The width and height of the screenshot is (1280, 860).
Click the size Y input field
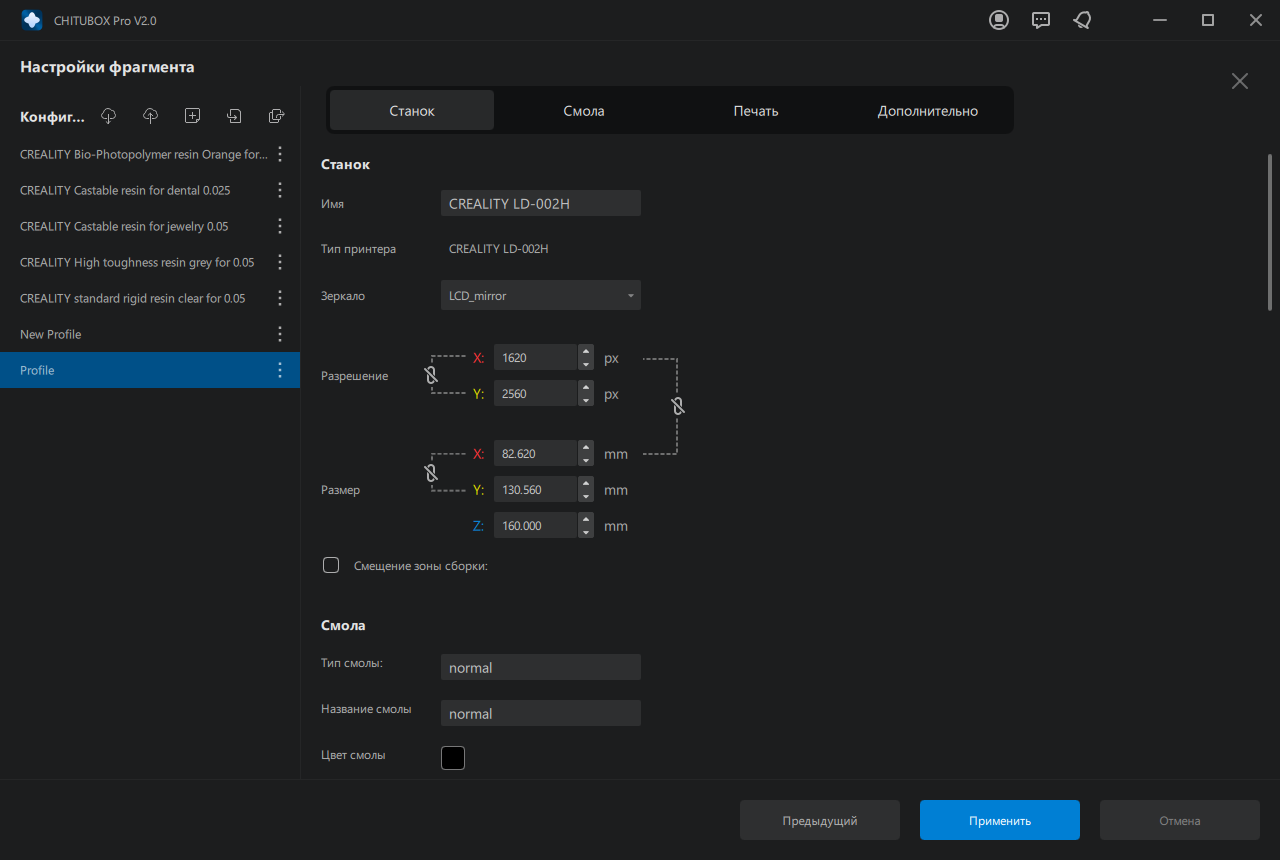(x=536, y=489)
